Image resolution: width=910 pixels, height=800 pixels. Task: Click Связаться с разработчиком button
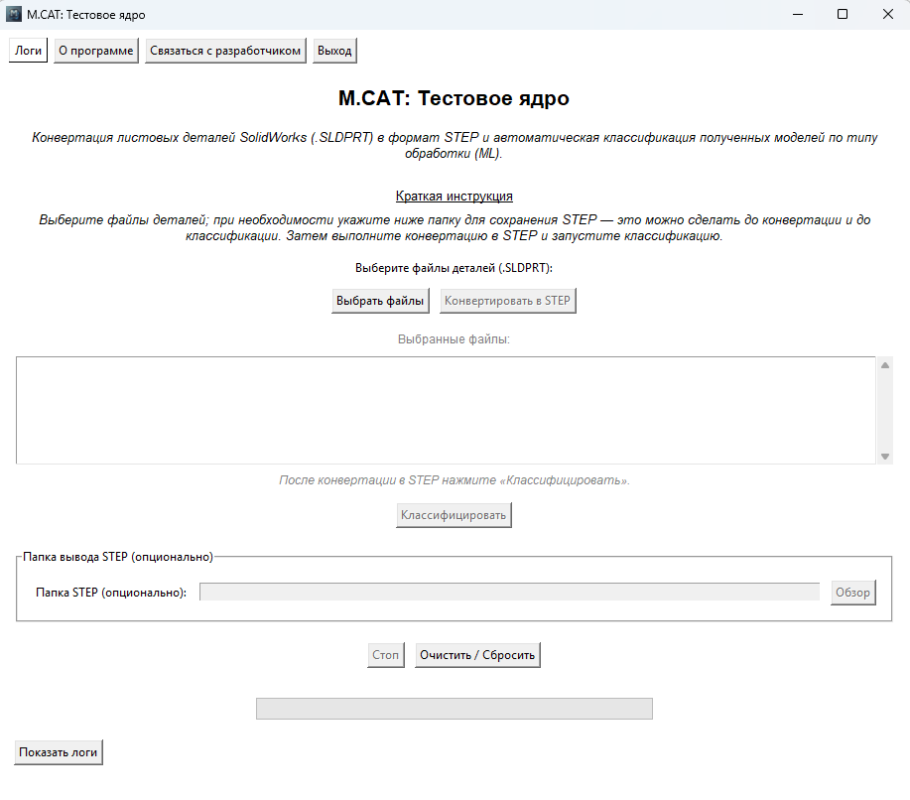click(x=225, y=51)
